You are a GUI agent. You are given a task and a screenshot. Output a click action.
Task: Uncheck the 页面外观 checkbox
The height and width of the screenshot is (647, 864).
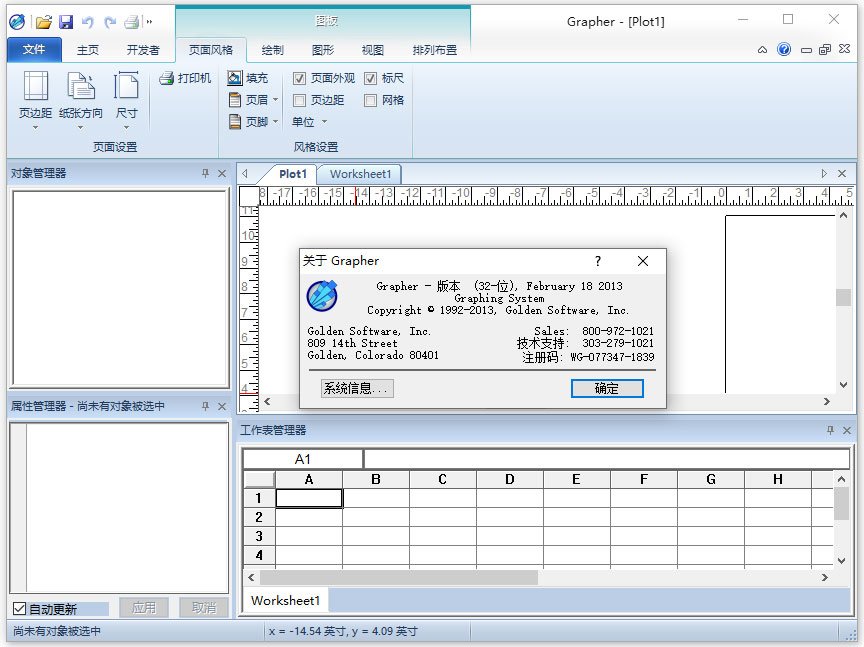click(x=299, y=78)
